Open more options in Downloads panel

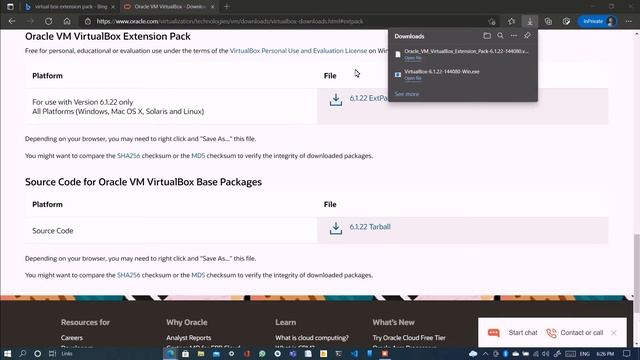513,36
